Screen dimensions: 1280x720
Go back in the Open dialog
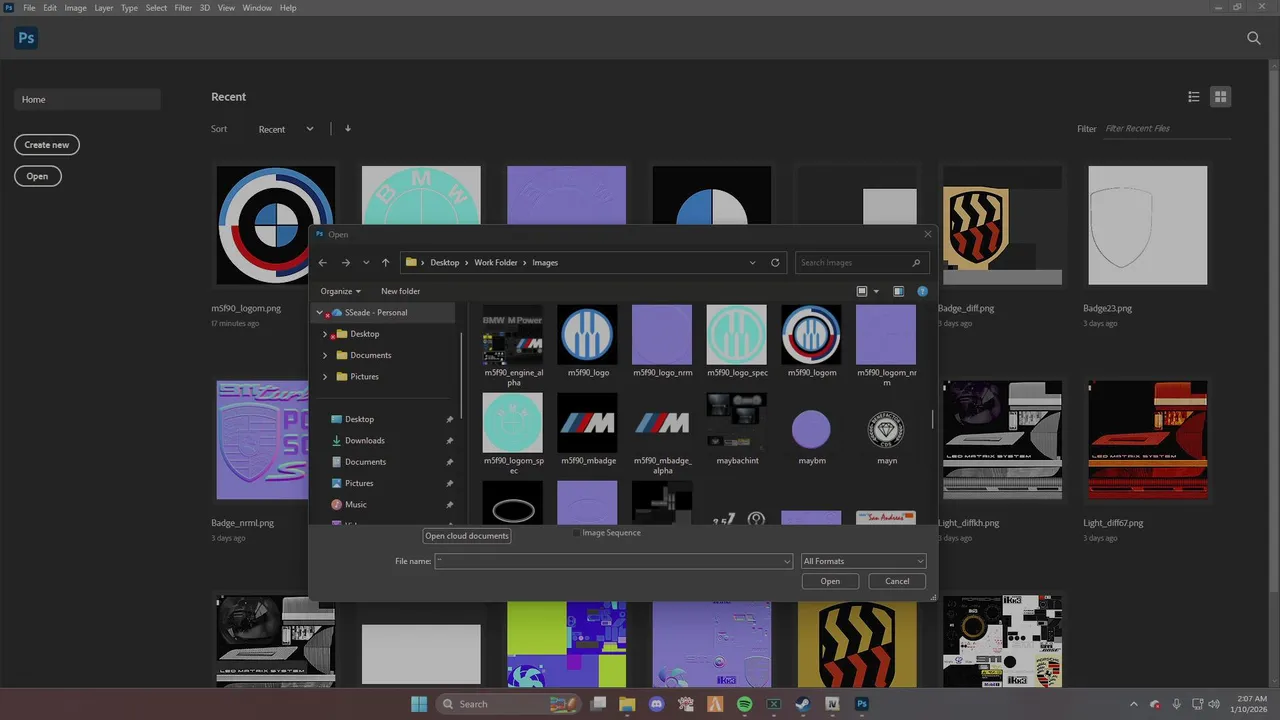pos(323,262)
